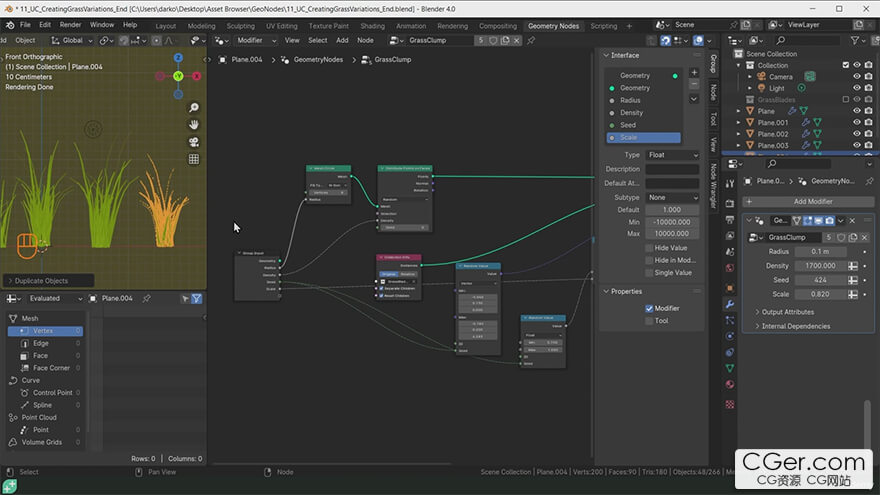Image resolution: width=880 pixels, height=495 pixels.
Task: Open the Render menu
Action: 70,25
